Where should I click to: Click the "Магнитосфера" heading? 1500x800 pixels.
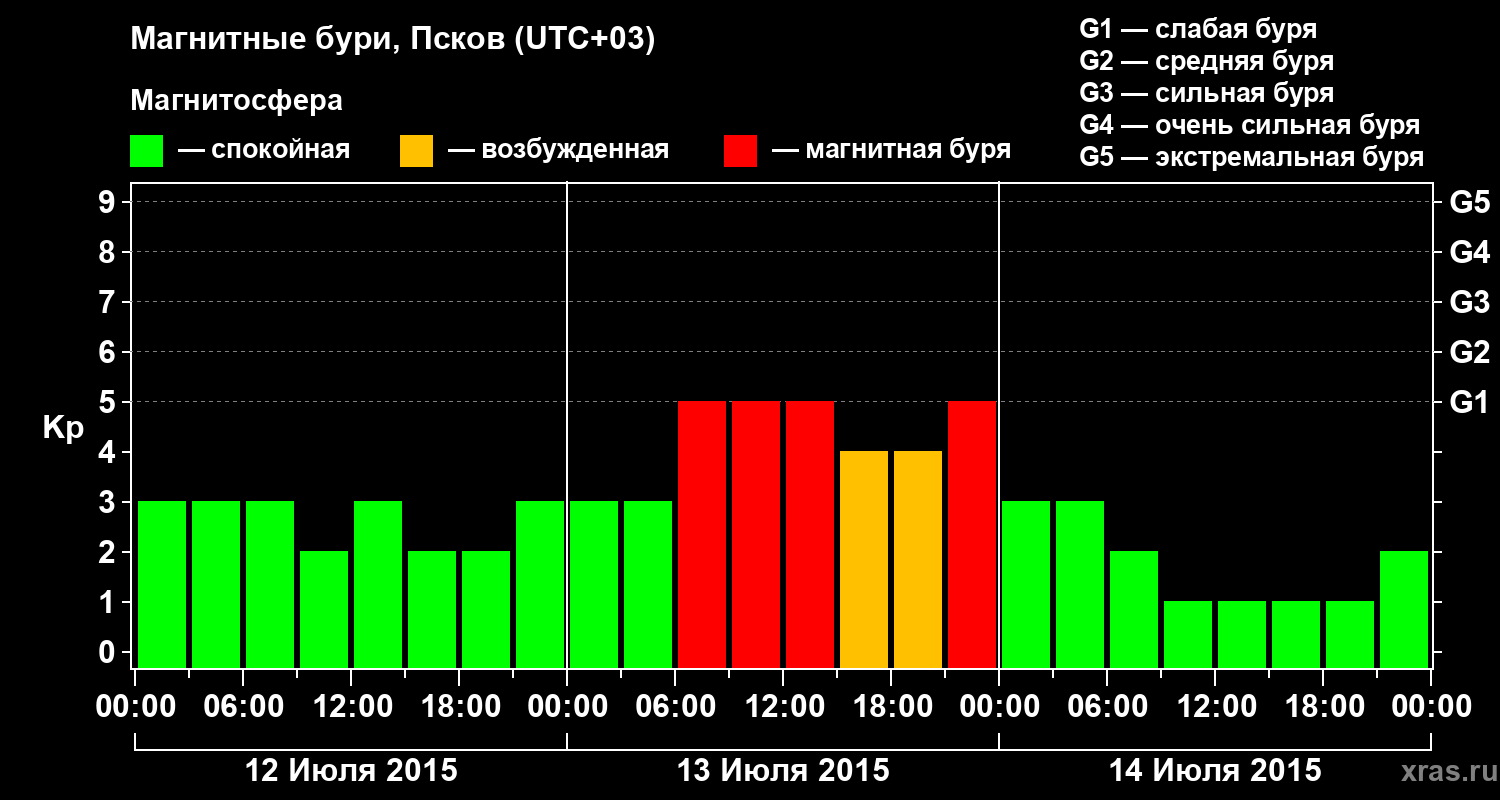pyautogui.click(x=236, y=101)
